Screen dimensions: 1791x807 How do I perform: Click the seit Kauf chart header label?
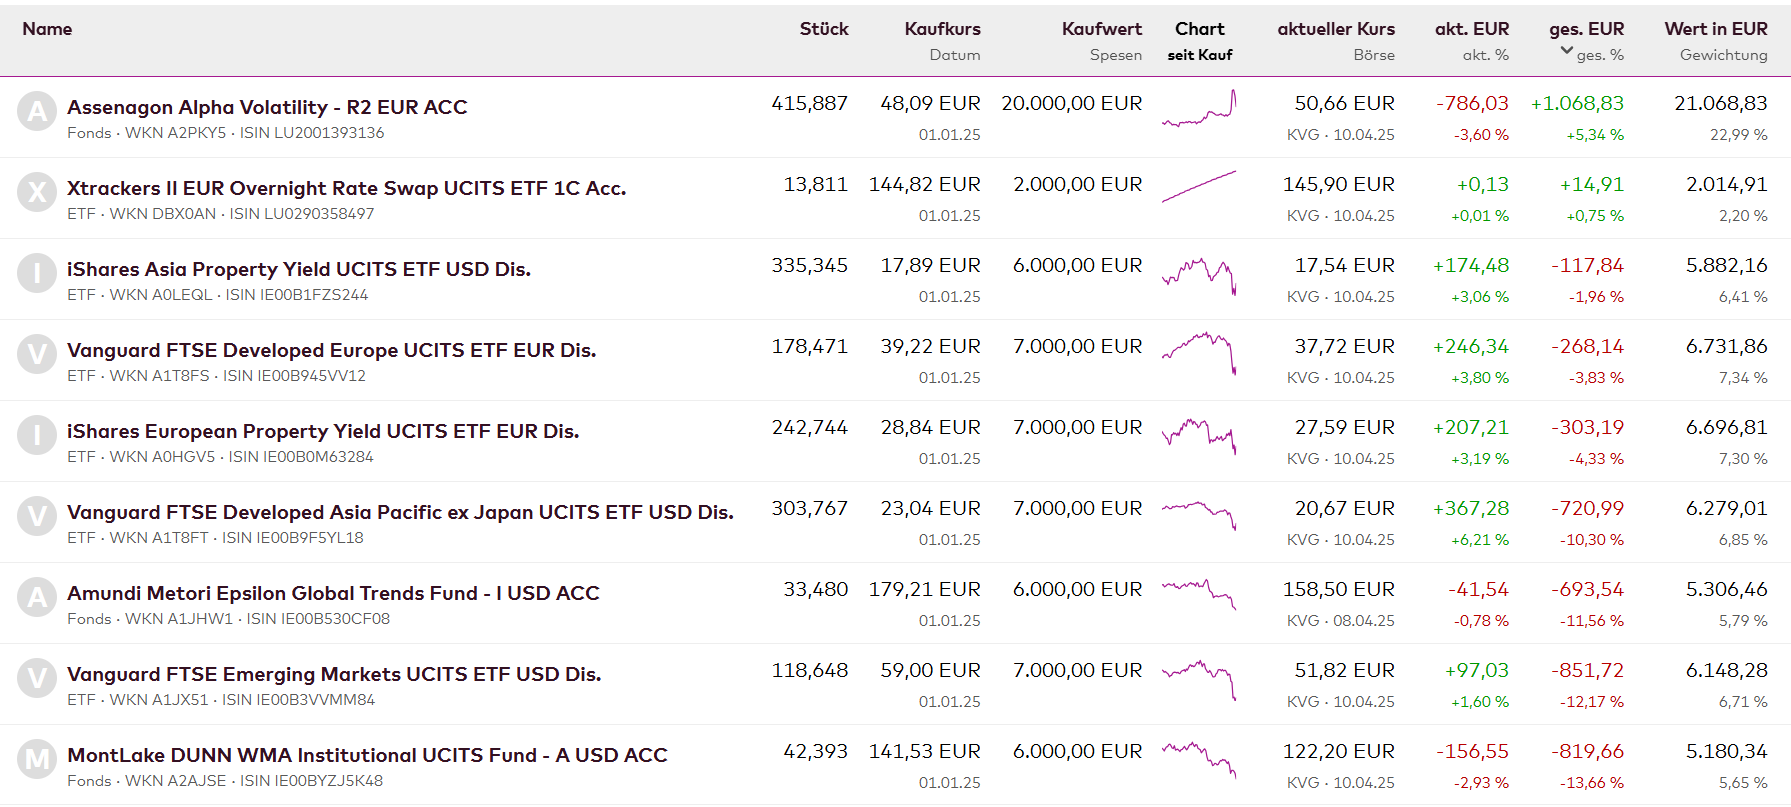[1199, 55]
